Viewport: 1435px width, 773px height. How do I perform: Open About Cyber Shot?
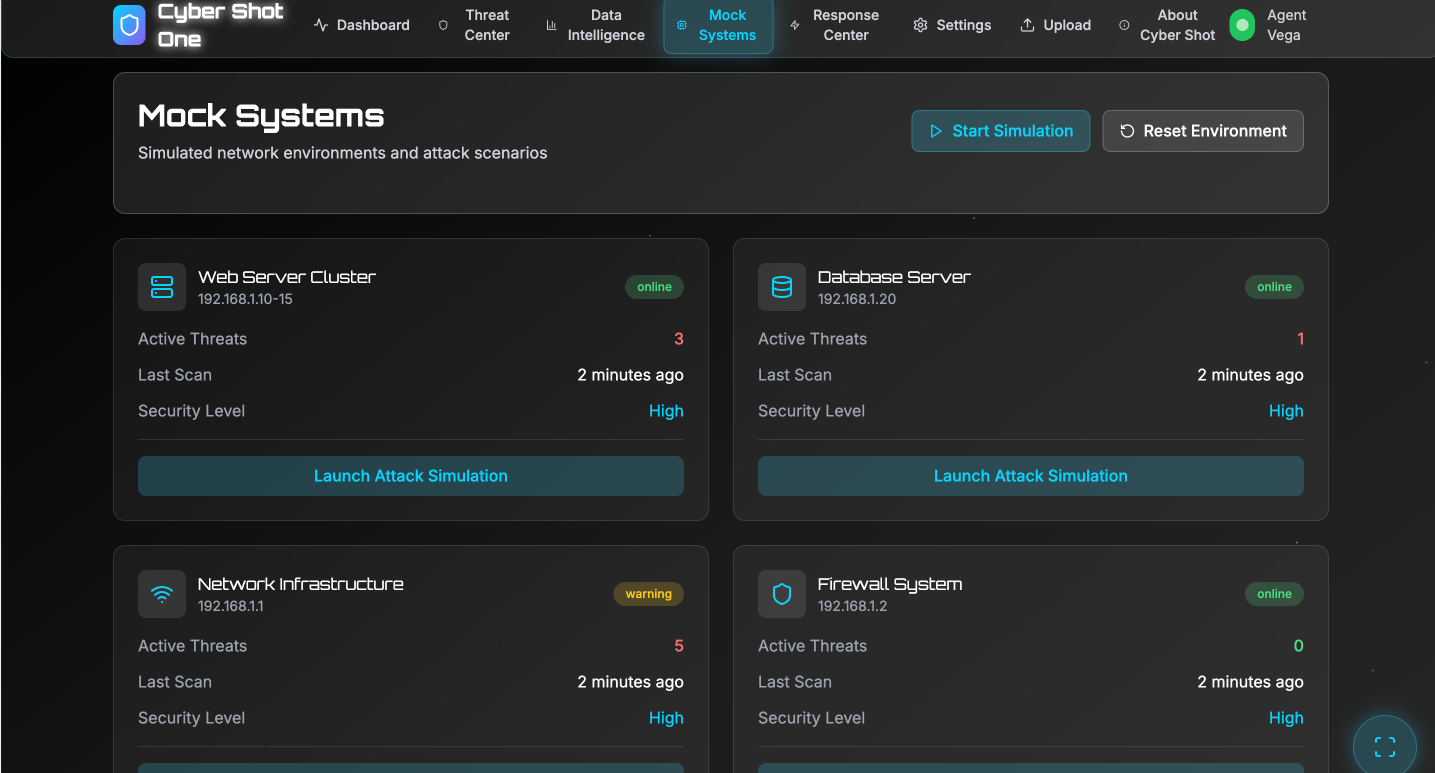pyautogui.click(x=1167, y=25)
